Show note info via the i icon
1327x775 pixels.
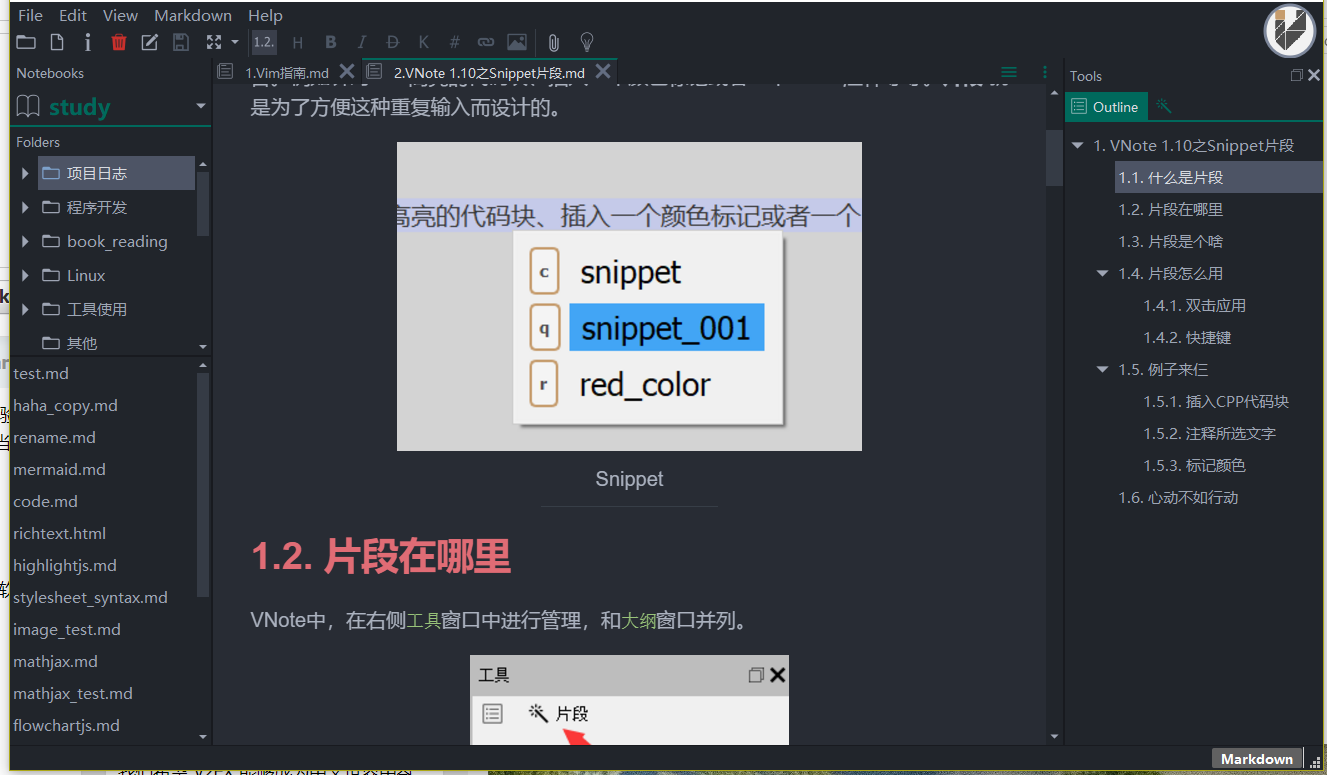tap(88, 42)
